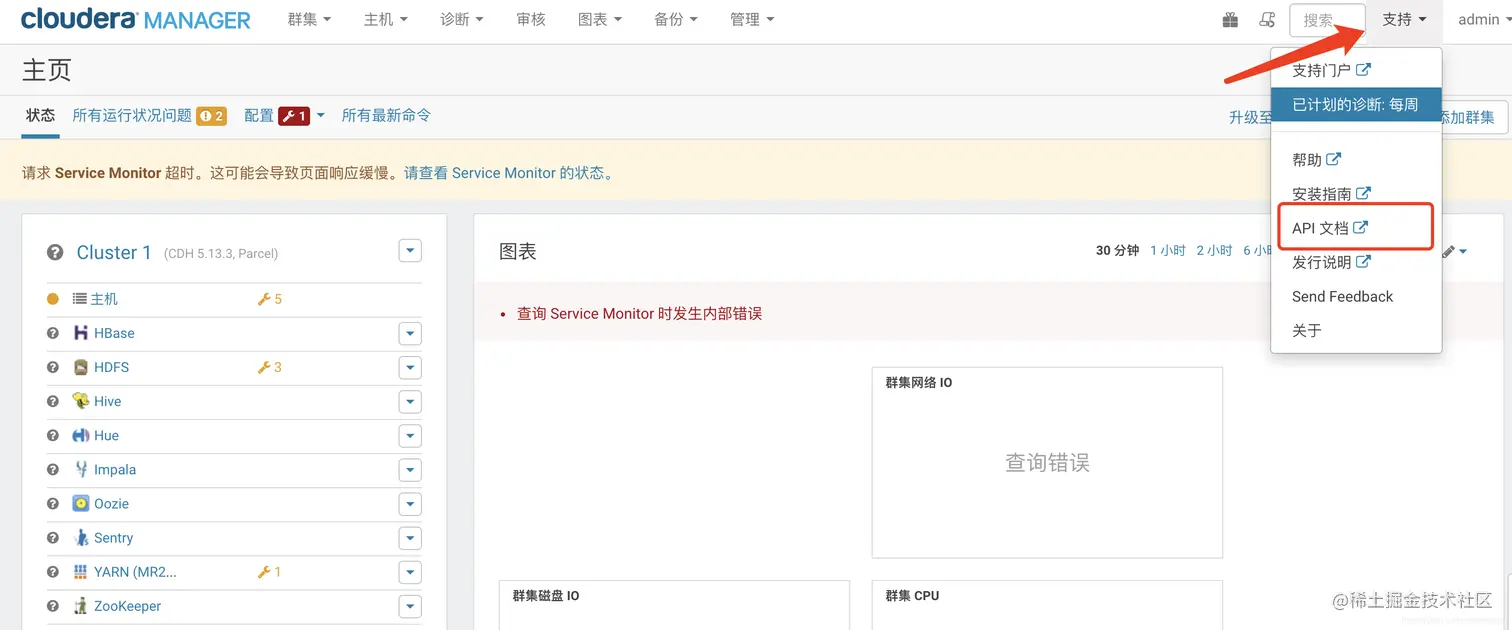This screenshot has height=630, width=1512.
Task: Open the 主机 menu in navbar
Action: 385,20
